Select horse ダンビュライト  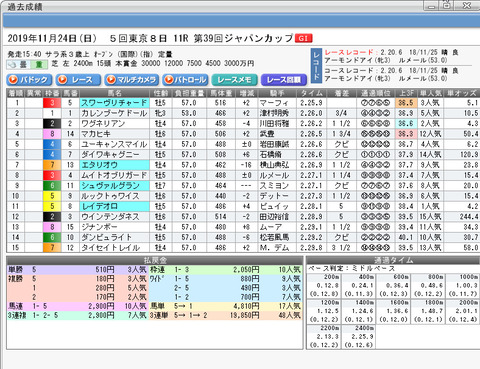tap(114, 237)
